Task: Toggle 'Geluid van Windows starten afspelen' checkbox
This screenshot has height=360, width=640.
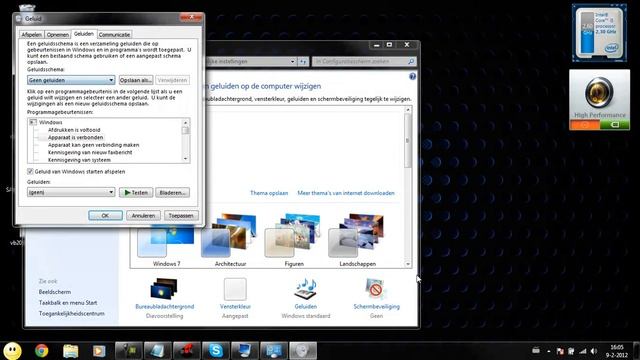Action: (x=30, y=171)
